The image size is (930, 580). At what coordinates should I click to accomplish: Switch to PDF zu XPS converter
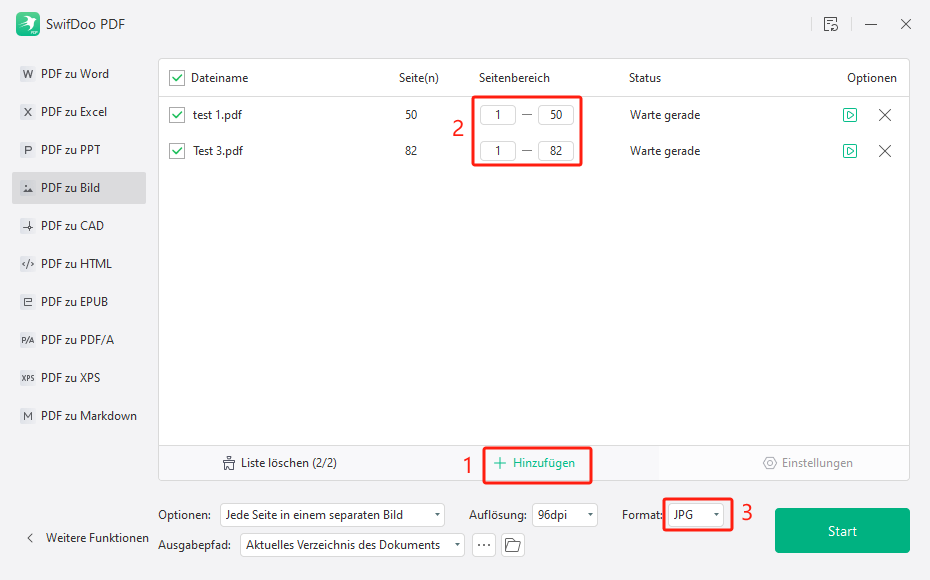[x=79, y=378]
